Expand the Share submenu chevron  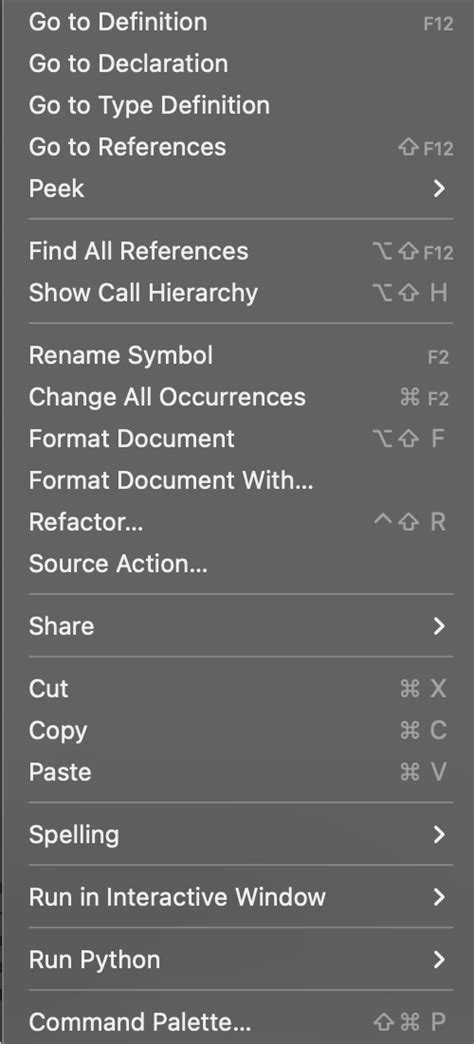pyautogui.click(x=439, y=627)
